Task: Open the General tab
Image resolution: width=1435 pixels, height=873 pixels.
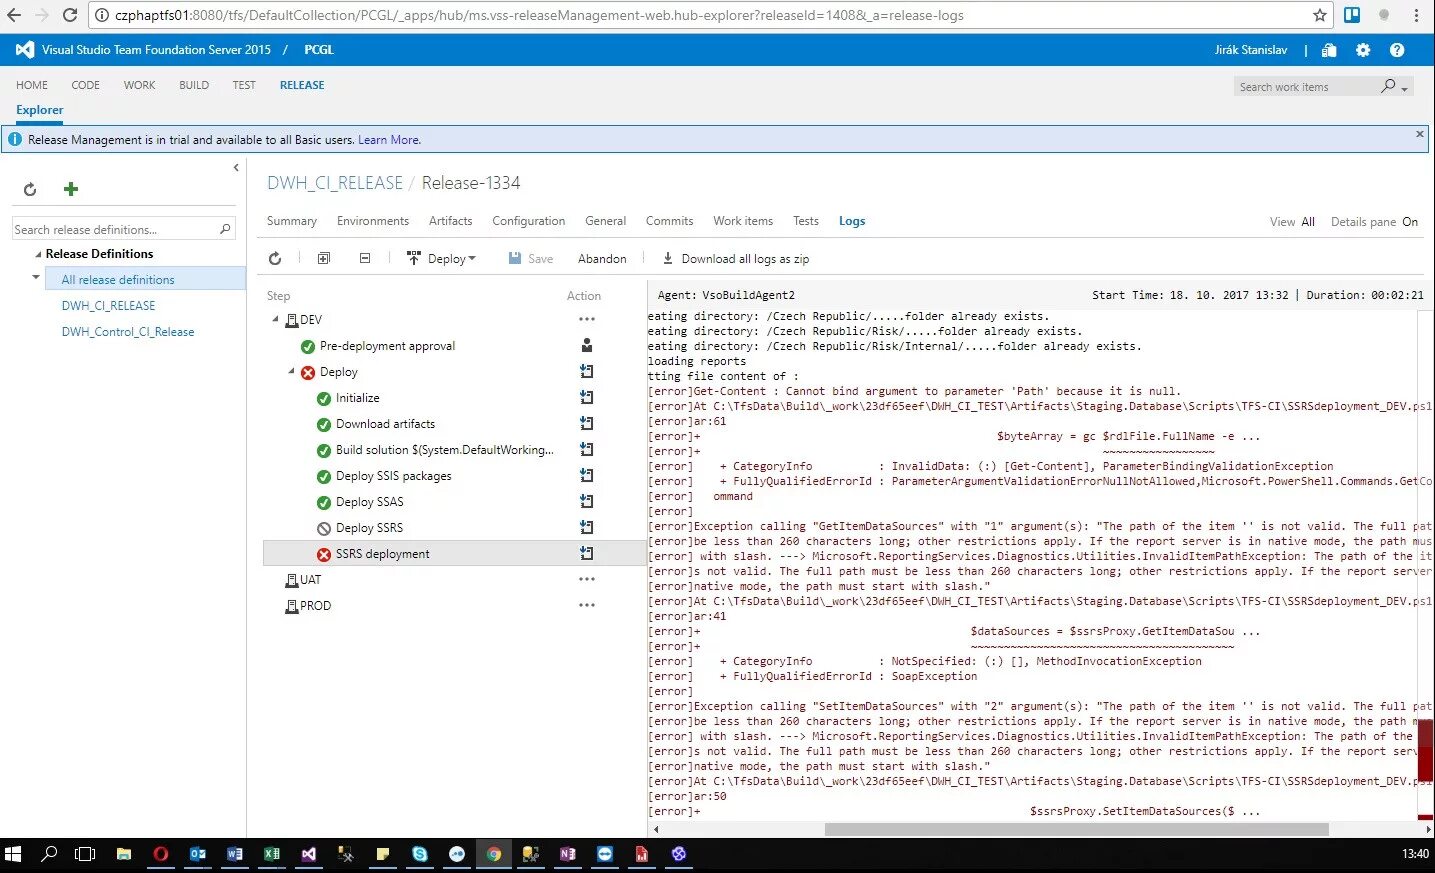Action: (606, 221)
